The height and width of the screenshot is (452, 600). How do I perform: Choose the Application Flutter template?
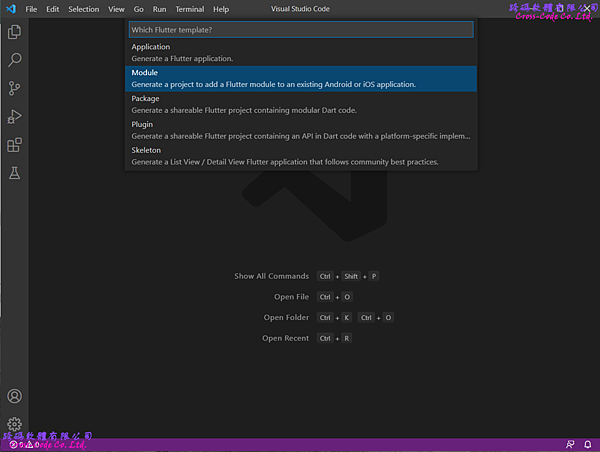(x=300, y=52)
